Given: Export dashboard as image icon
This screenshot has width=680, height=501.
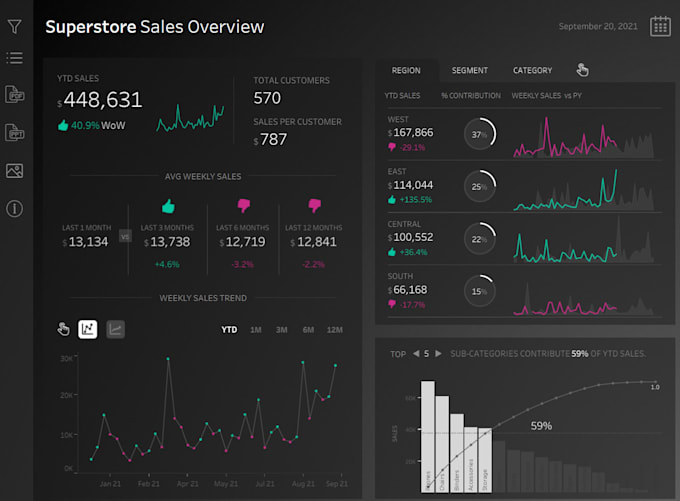Looking at the screenshot, I should [14, 170].
